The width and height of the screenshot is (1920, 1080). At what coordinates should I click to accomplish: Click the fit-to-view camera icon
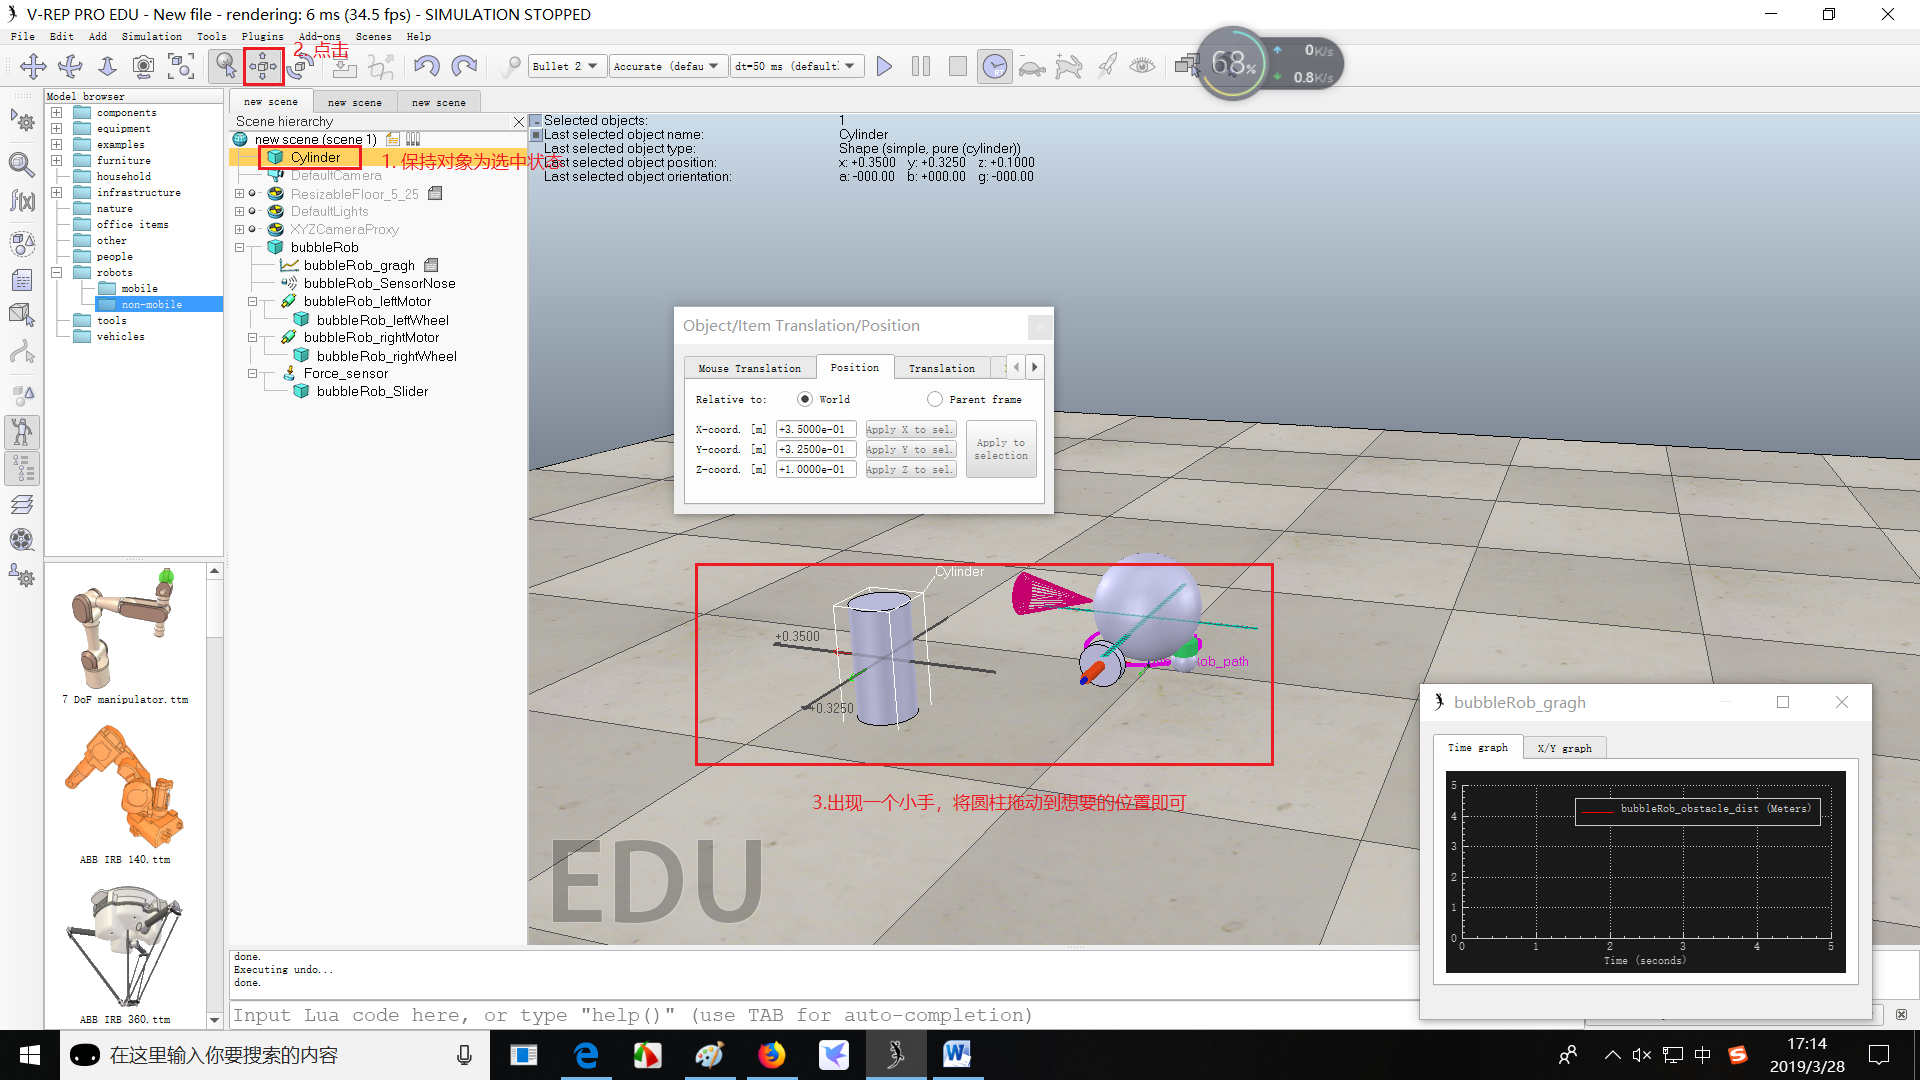(x=181, y=67)
